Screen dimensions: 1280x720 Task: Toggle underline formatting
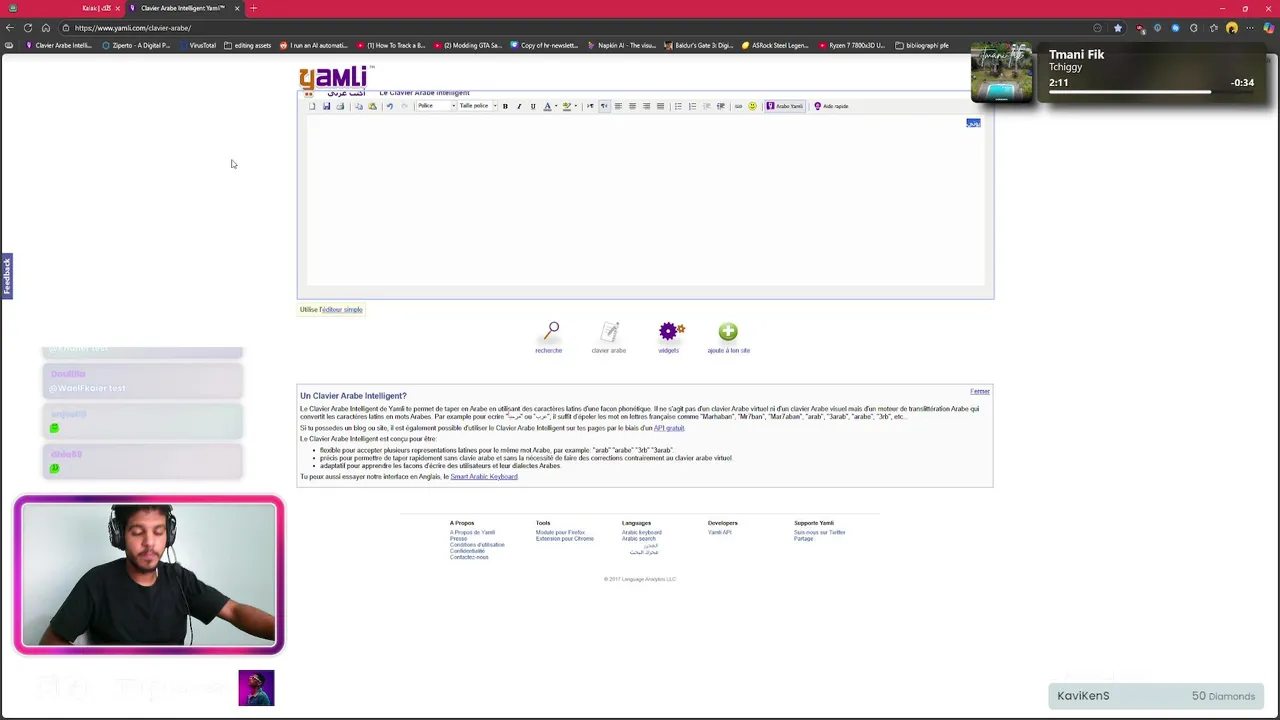pyautogui.click(x=533, y=106)
